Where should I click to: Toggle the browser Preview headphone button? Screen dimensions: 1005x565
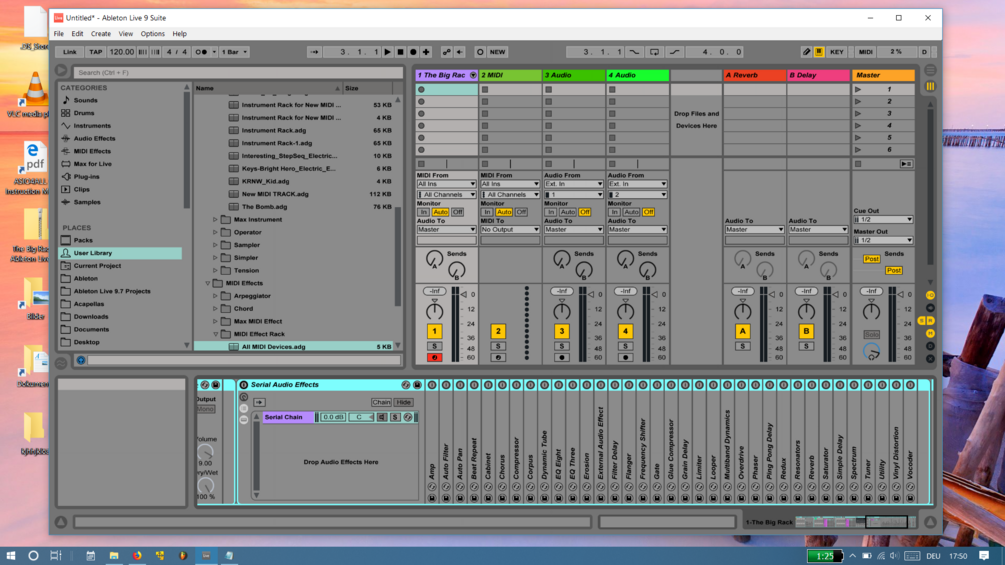[x=81, y=361]
